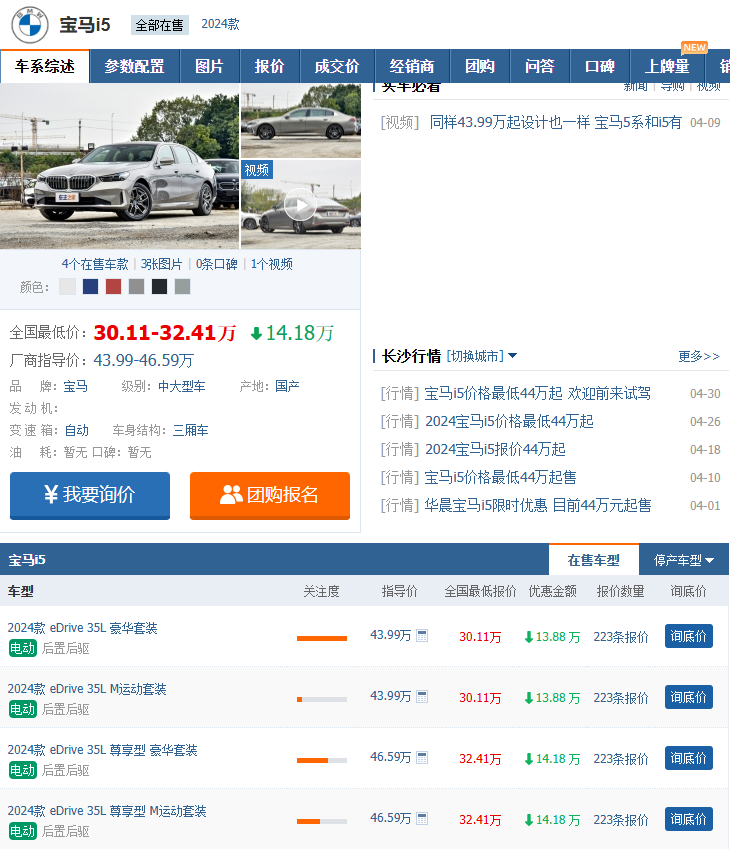Click the brand link 宝马
The width and height of the screenshot is (730, 849).
click(x=75, y=387)
